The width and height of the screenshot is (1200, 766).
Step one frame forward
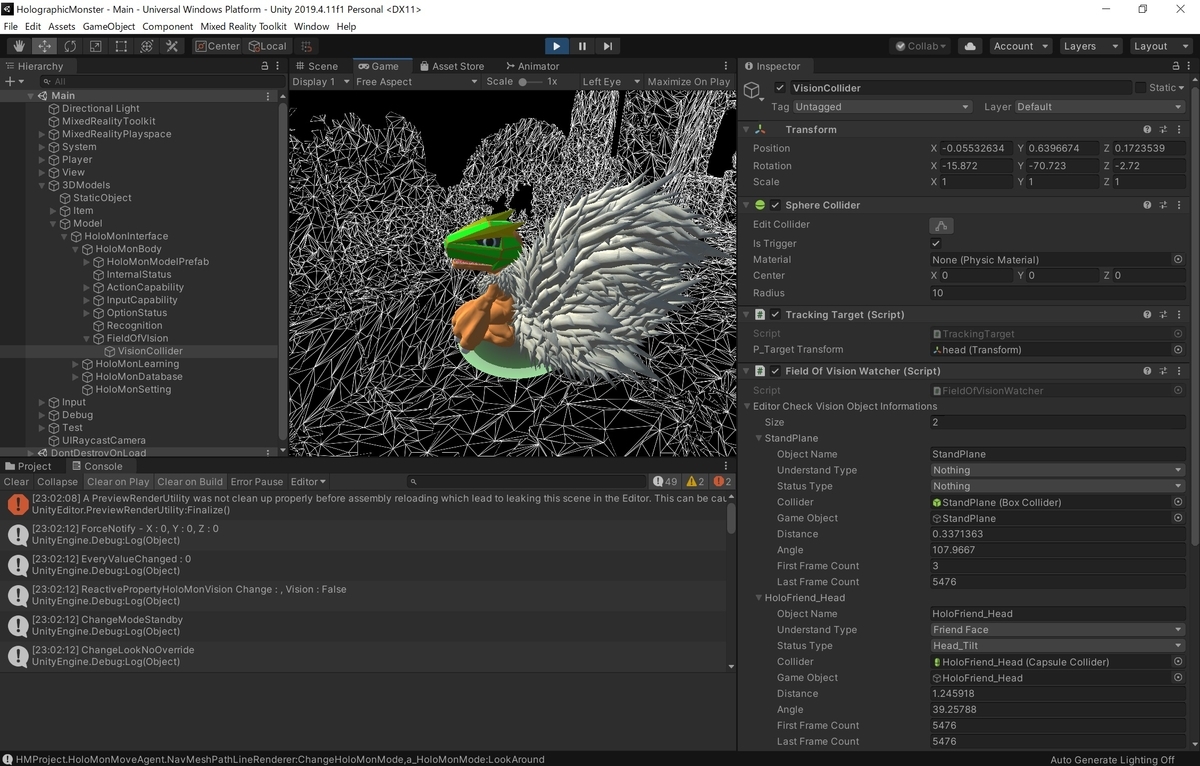click(x=607, y=46)
